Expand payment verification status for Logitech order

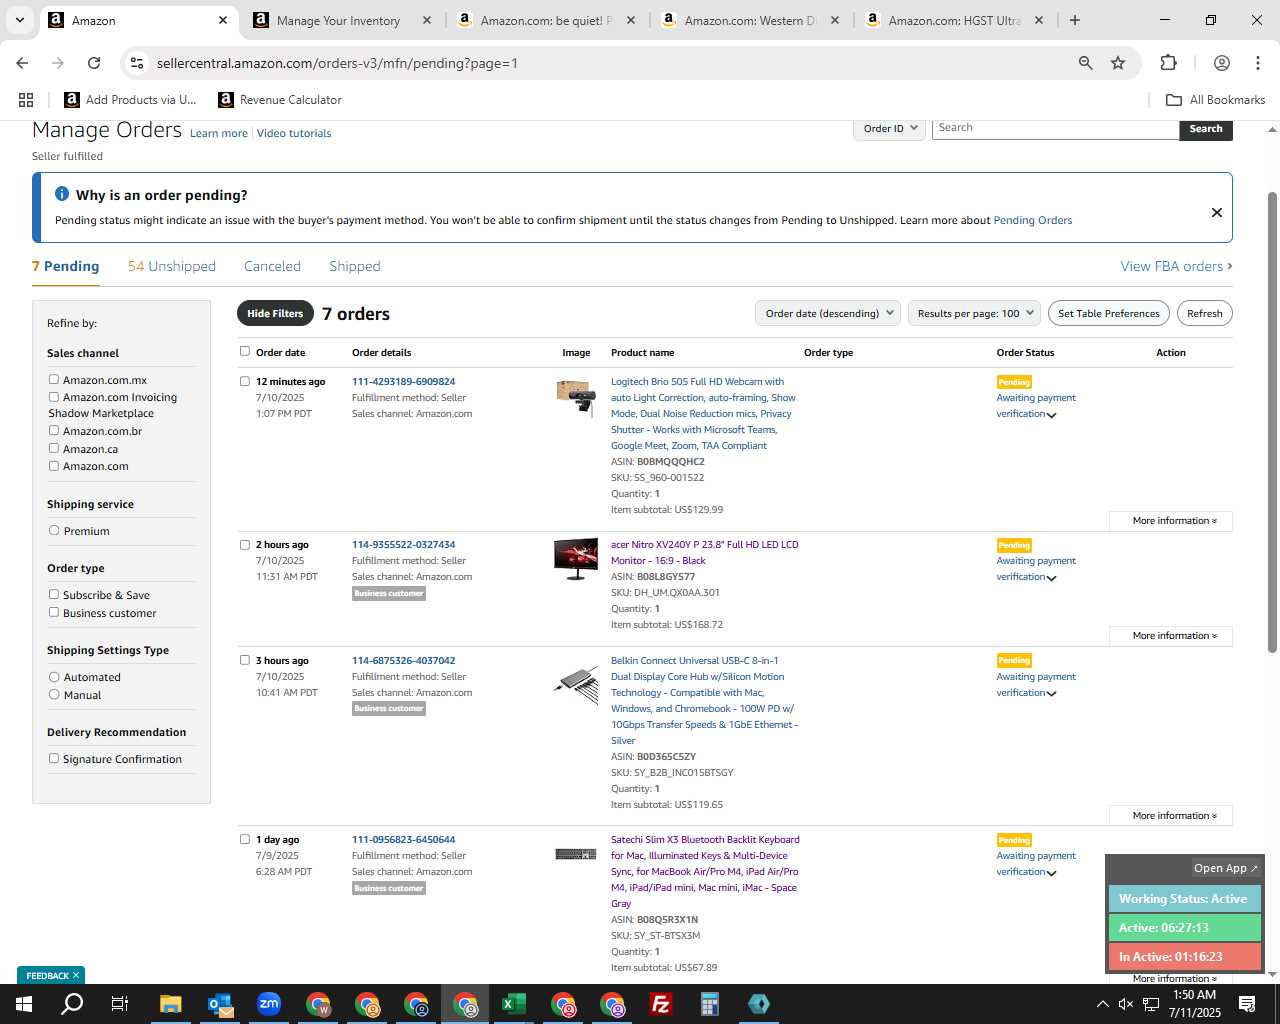tap(1051, 415)
